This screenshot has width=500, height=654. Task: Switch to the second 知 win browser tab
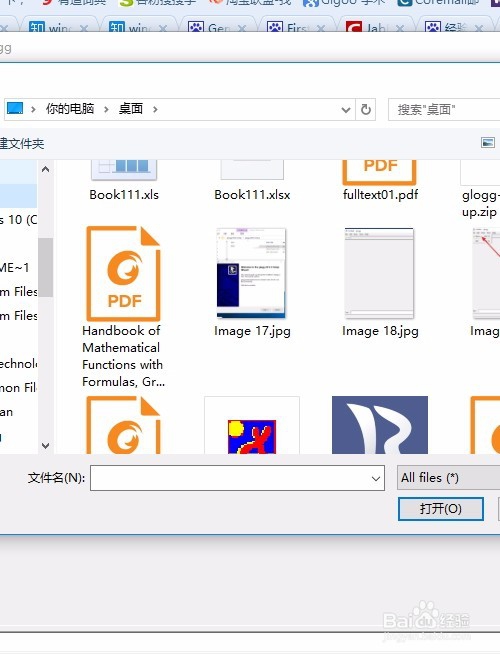coord(138,28)
